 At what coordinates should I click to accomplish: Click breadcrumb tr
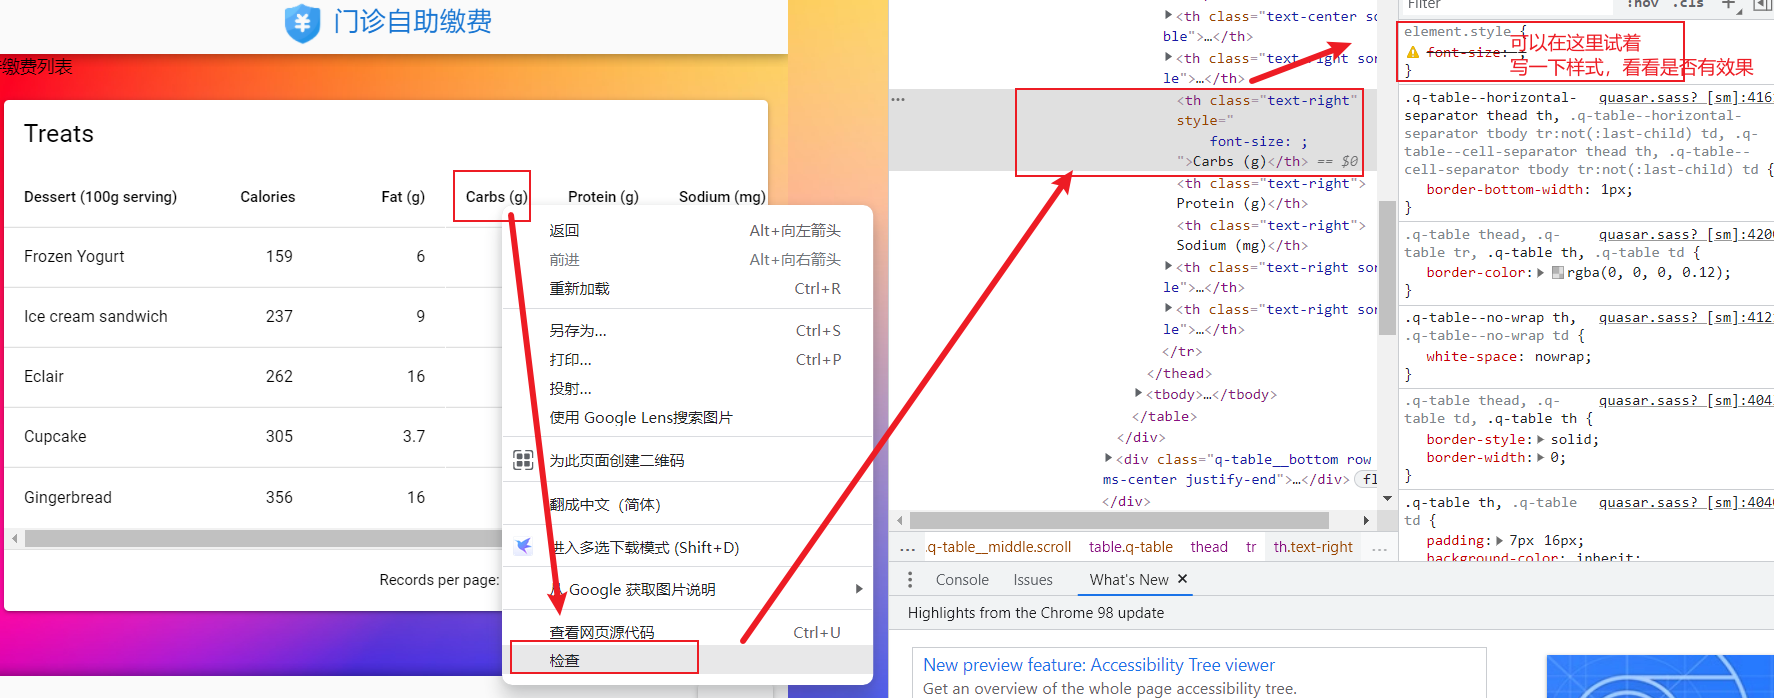1251,547
